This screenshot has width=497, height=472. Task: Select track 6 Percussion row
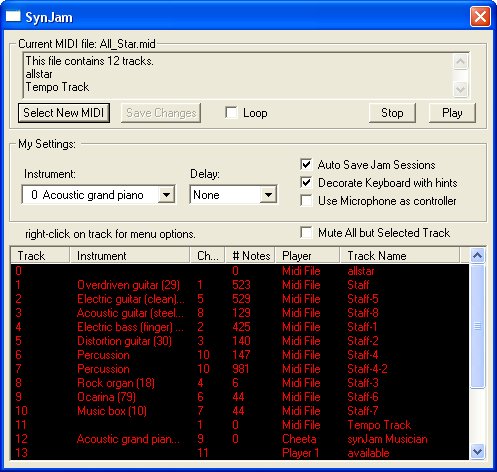pos(240,355)
